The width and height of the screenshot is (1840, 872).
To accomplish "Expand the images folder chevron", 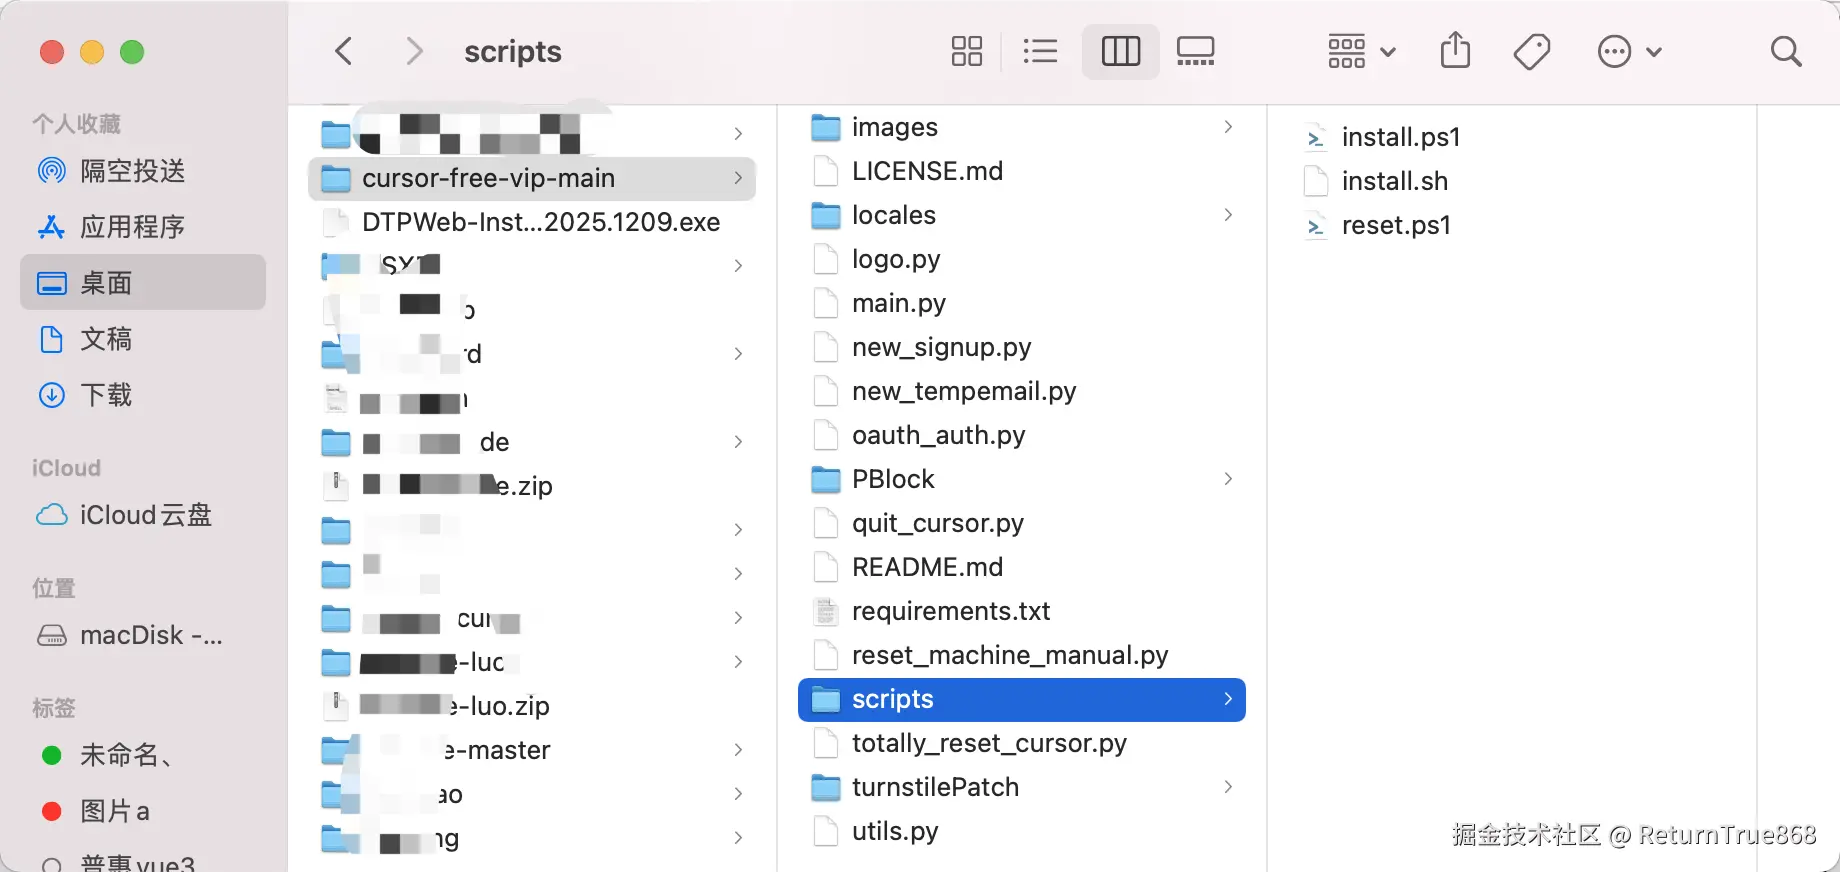I will (1228, 127).
